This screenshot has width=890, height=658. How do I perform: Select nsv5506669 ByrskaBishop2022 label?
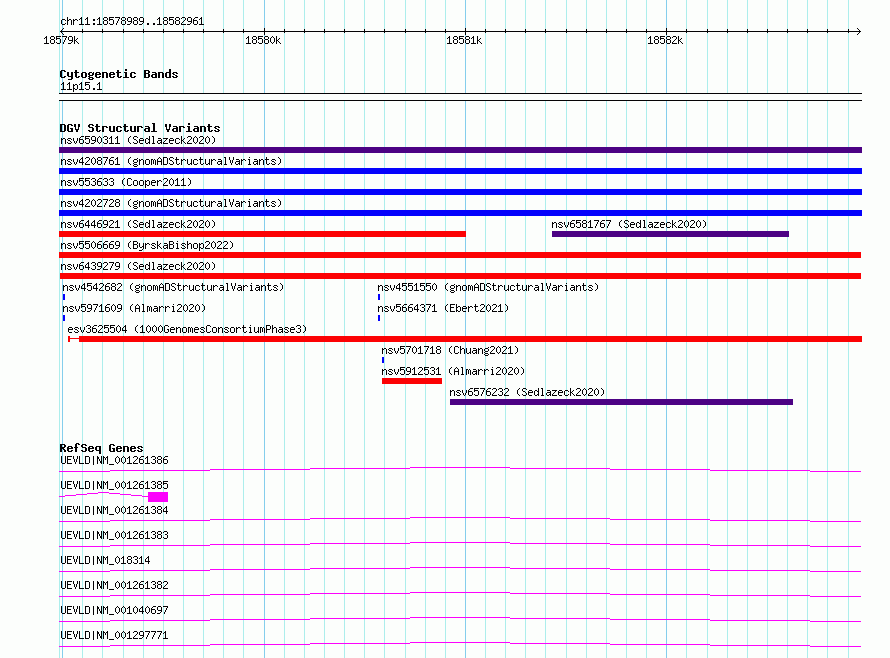(x=147, y=245)
